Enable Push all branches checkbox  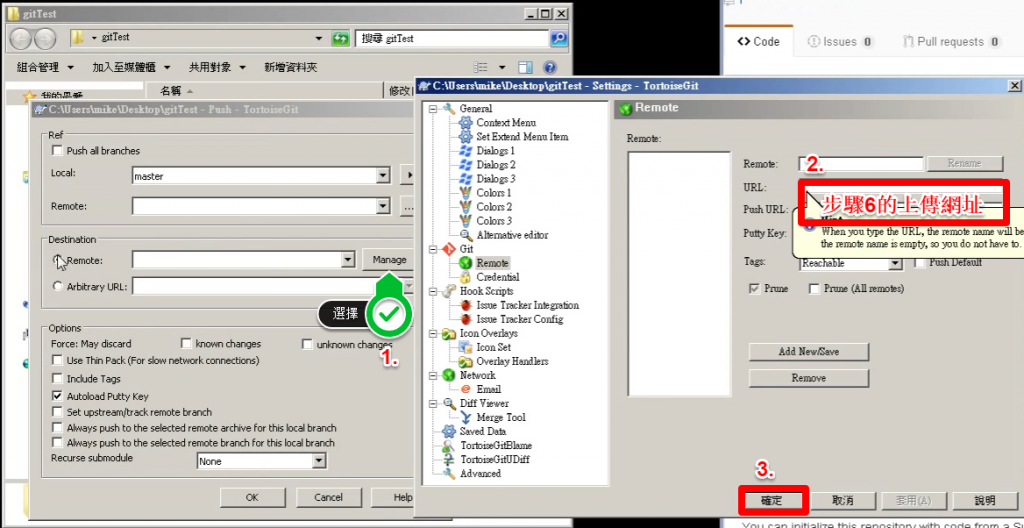point(57,151)
